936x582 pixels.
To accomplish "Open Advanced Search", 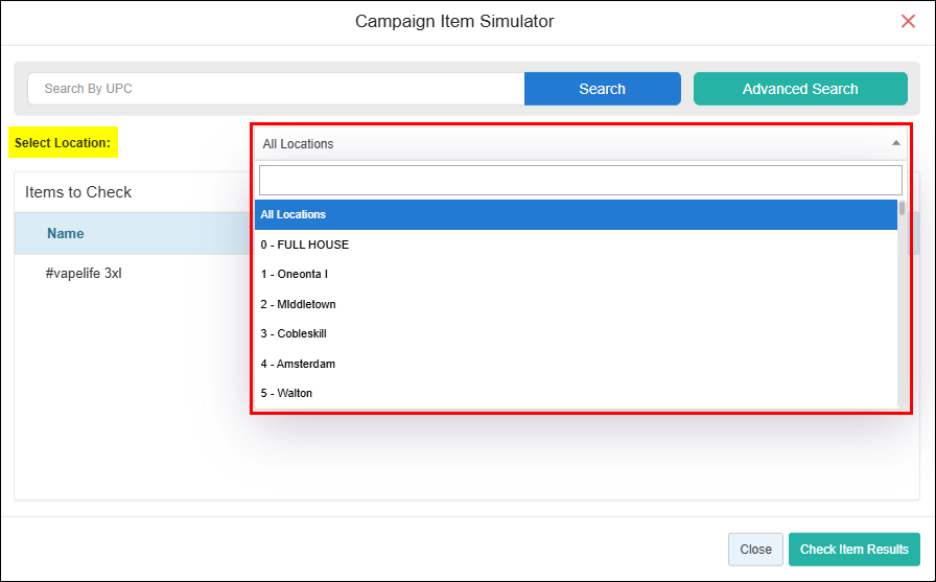I will (x=800, y=89).
